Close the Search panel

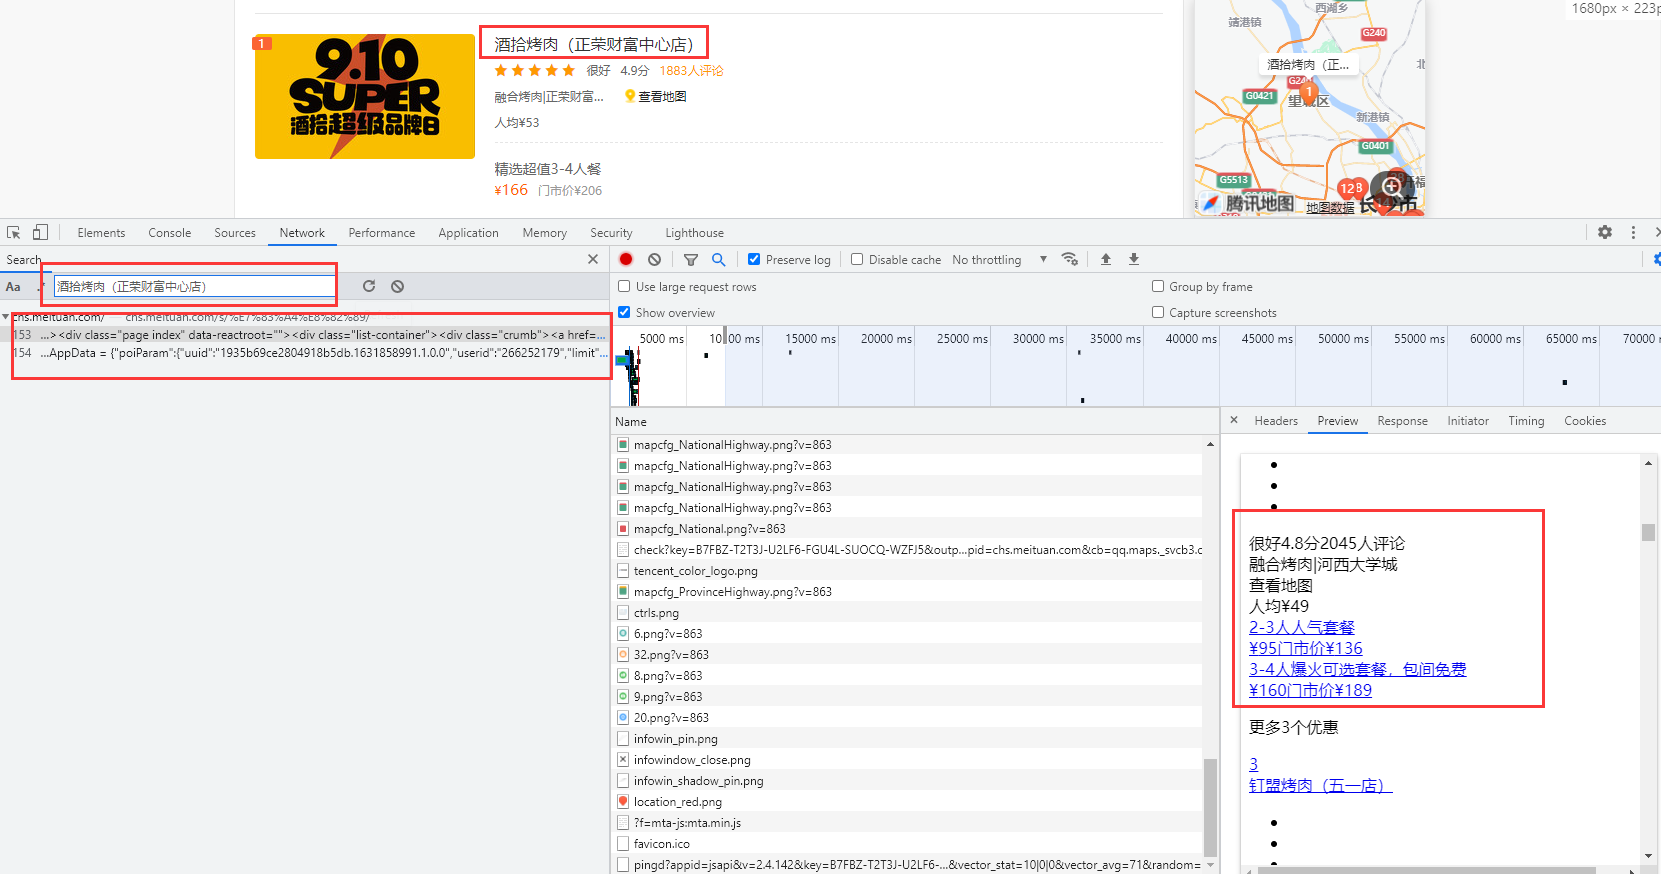(x=593, y=259)
